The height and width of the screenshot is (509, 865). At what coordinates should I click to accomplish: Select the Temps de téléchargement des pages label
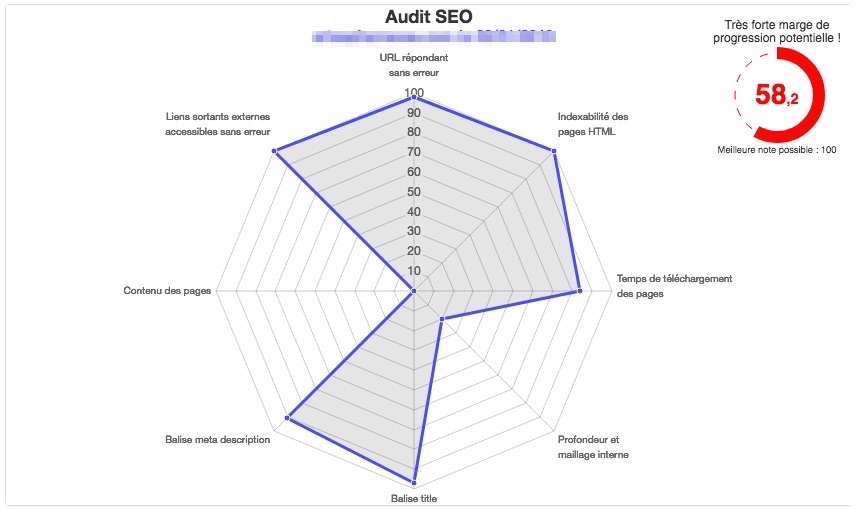[x=674, y=286]
